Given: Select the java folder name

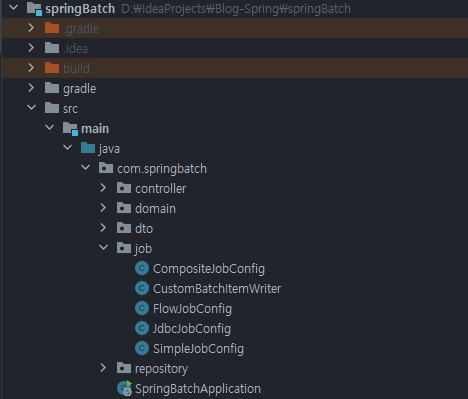Looking at the screenshot, I should [109, 149].
